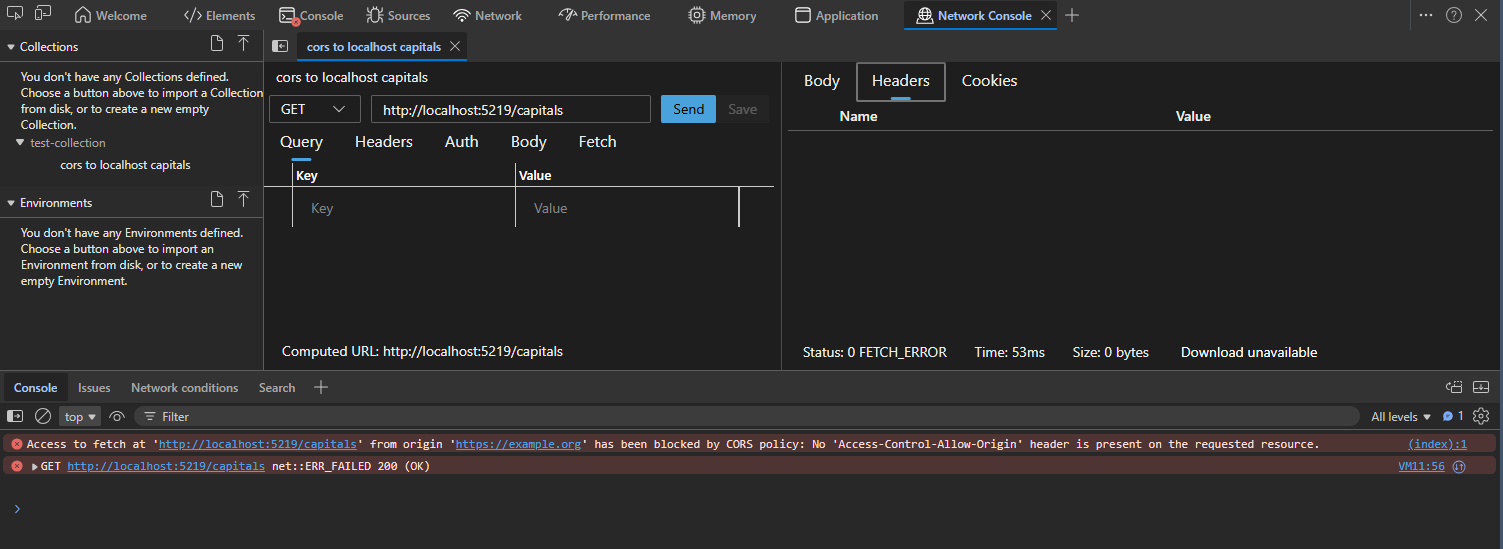Open the Memory tab

tap(722, 15)
